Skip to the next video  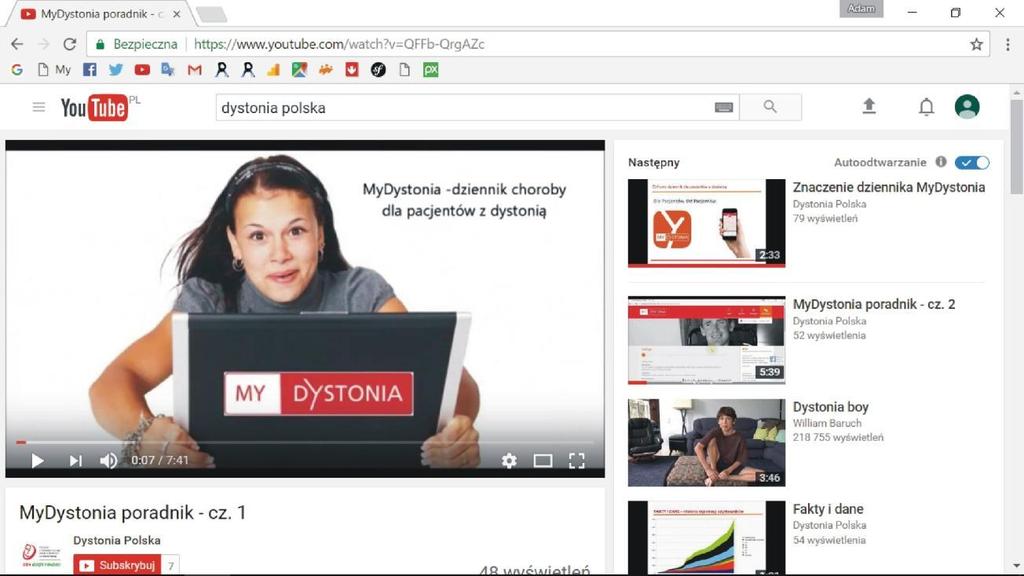[x=76, y=461]
